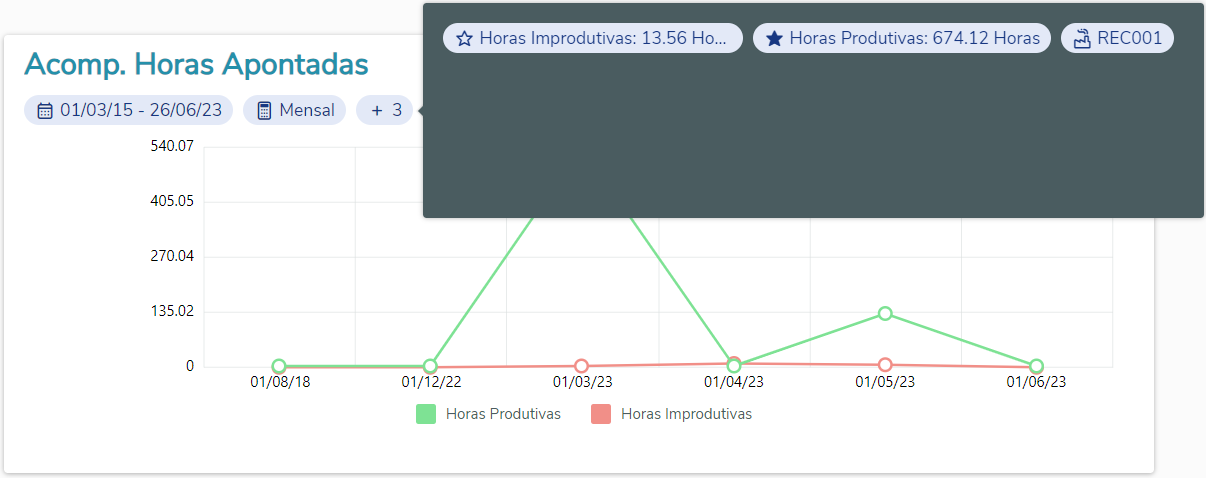Click the calculator icon beside Mensal

(x=265, y=111)
